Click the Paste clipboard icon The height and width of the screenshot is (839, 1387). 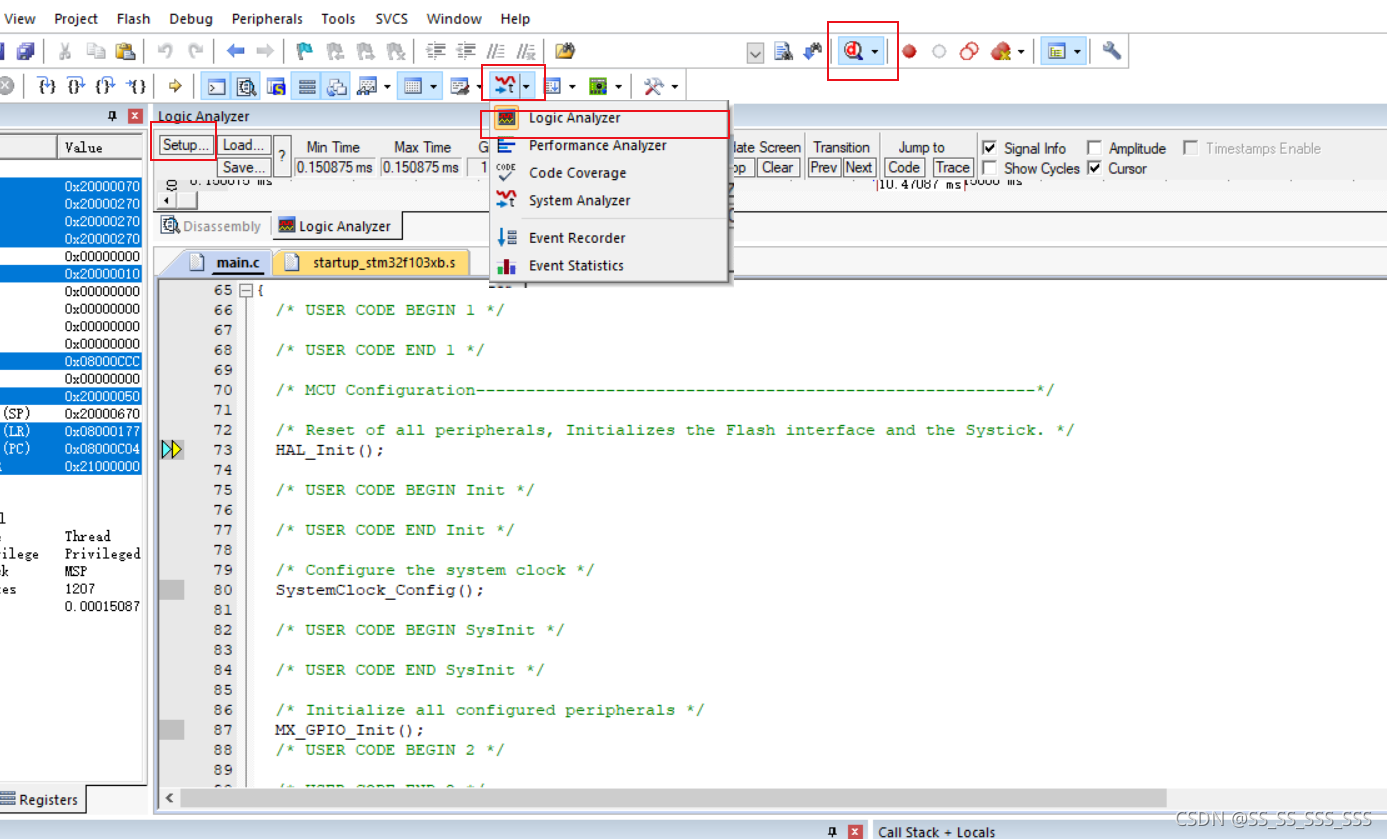tap(124, 51)
